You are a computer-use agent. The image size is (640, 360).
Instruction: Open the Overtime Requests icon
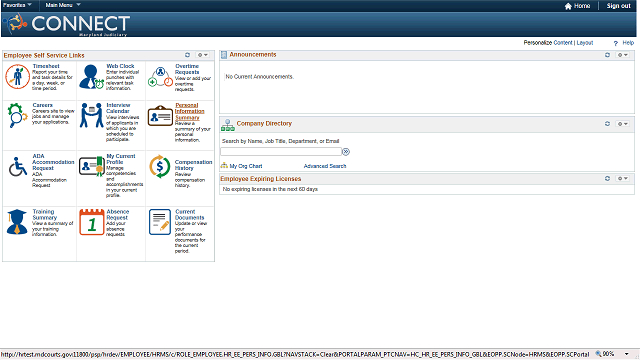(160, 77)
